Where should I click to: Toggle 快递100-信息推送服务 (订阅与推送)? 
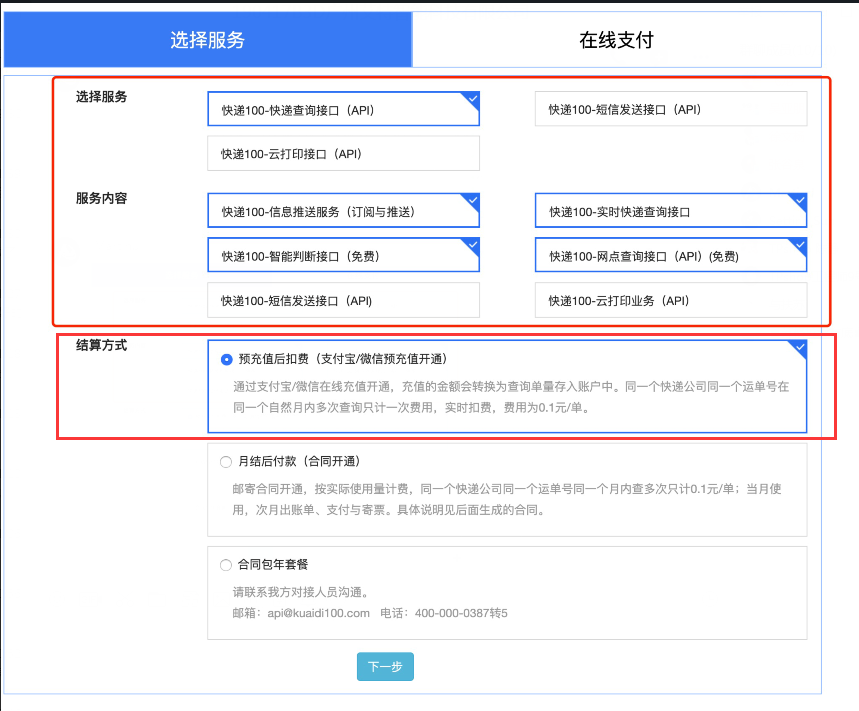(x=343, y=211)
